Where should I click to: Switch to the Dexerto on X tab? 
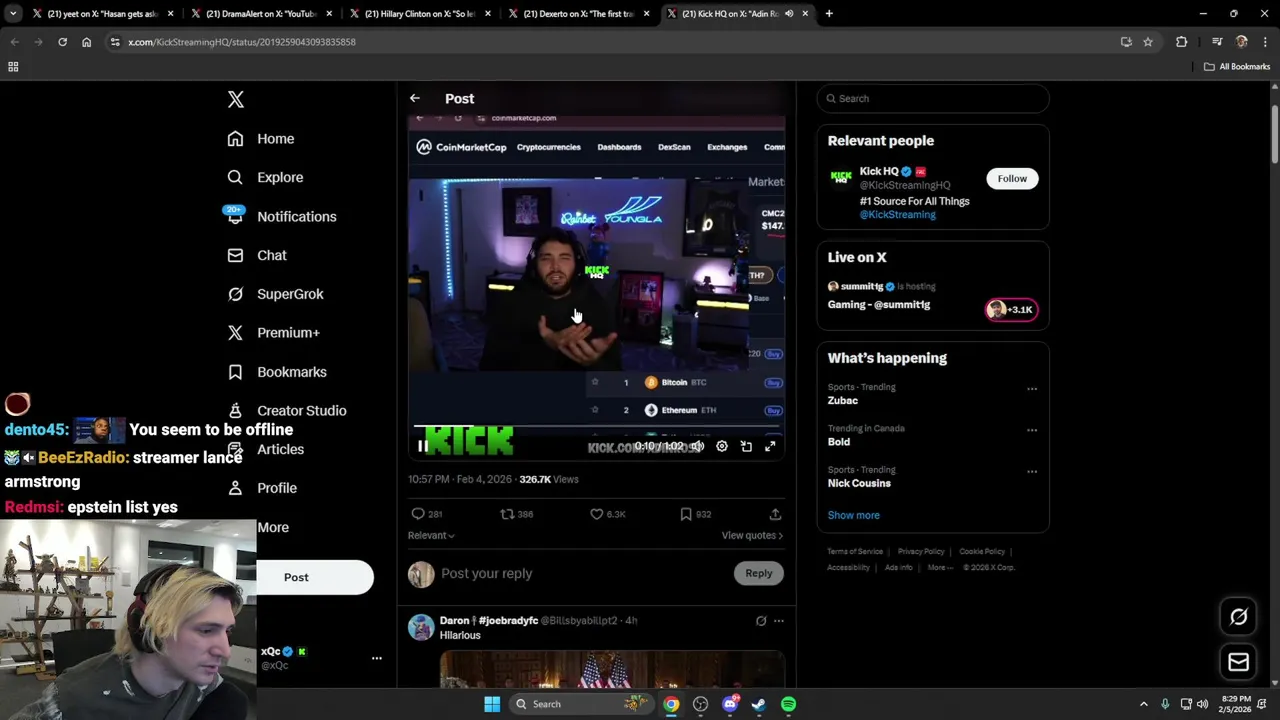tap(579, 14)
